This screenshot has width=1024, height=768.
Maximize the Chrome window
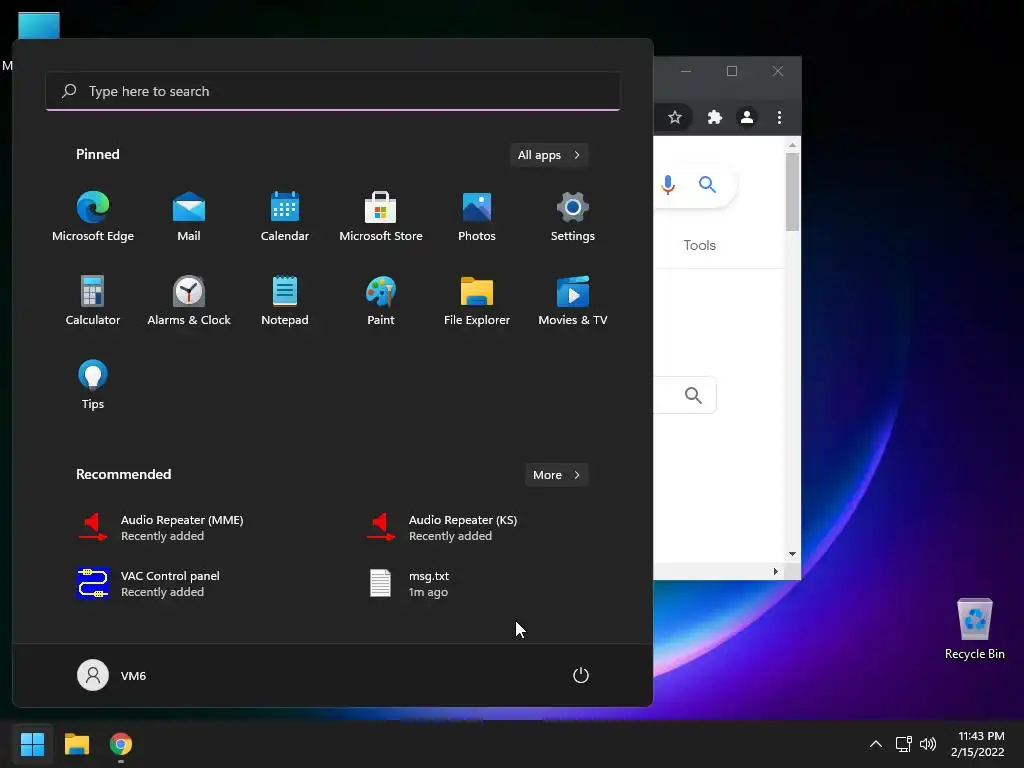732,71
